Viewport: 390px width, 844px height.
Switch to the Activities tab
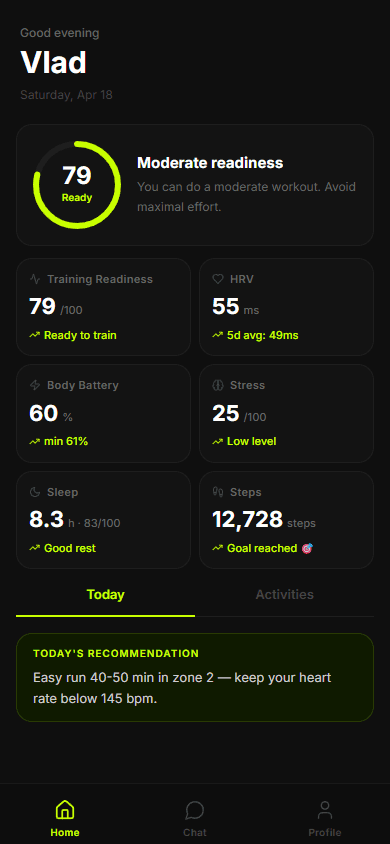pos(285,595)
